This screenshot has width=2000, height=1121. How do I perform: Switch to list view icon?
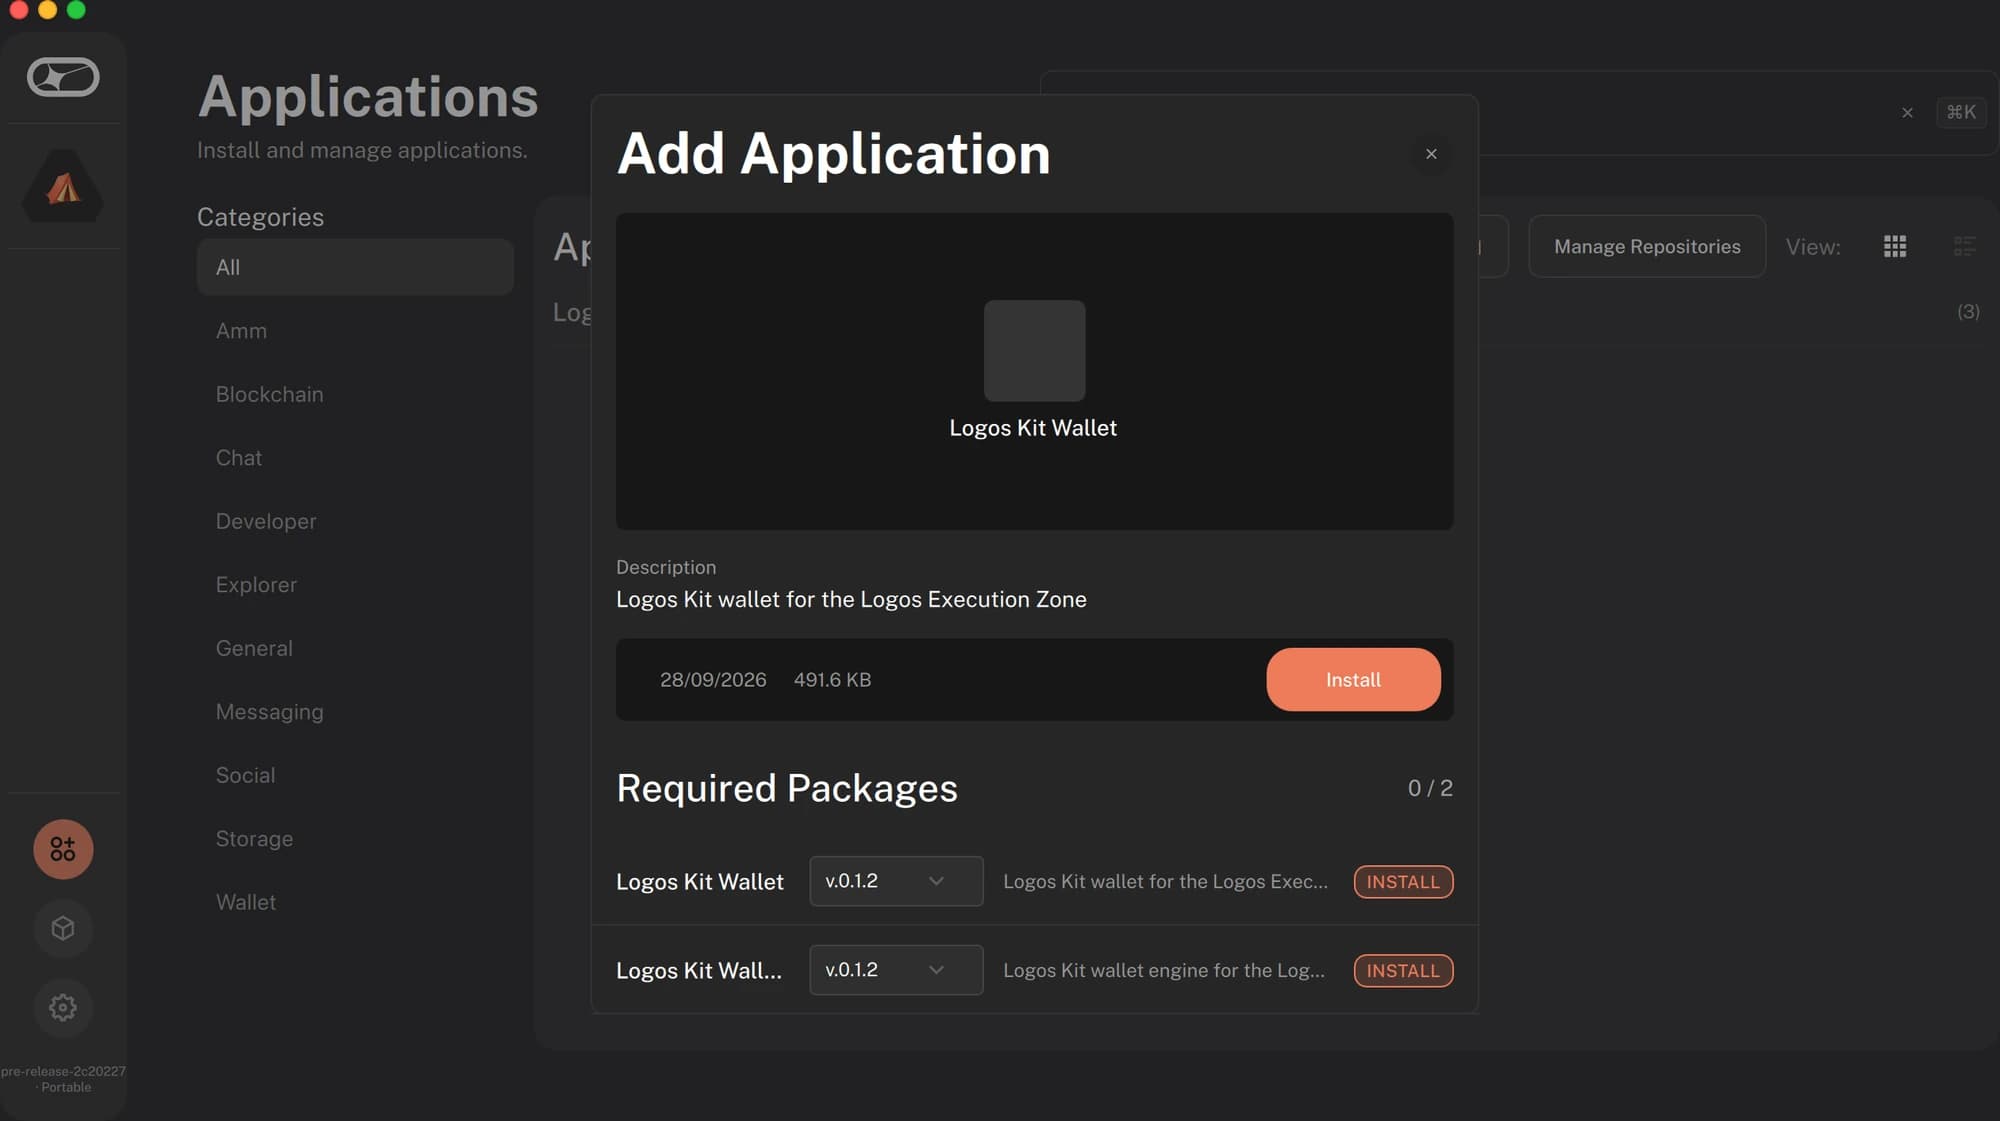[1964, 246]
